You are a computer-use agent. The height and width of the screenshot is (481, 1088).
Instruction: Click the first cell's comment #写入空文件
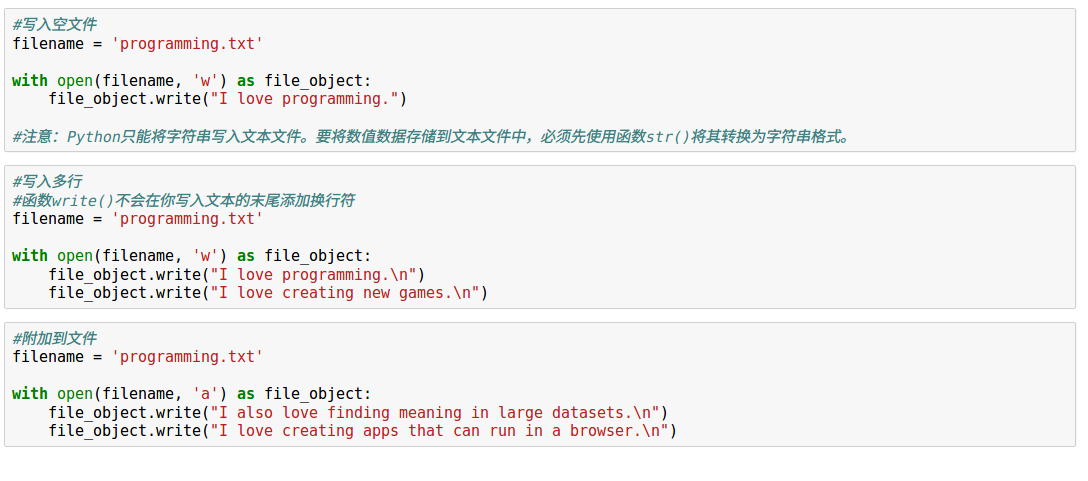[54, 26]
